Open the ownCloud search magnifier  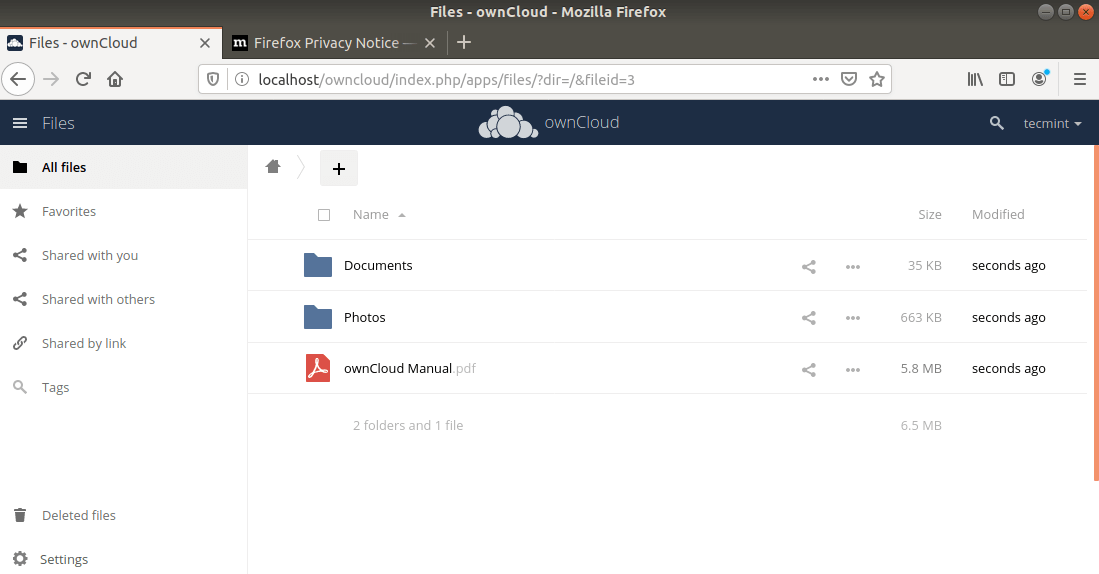coord(997,123)
